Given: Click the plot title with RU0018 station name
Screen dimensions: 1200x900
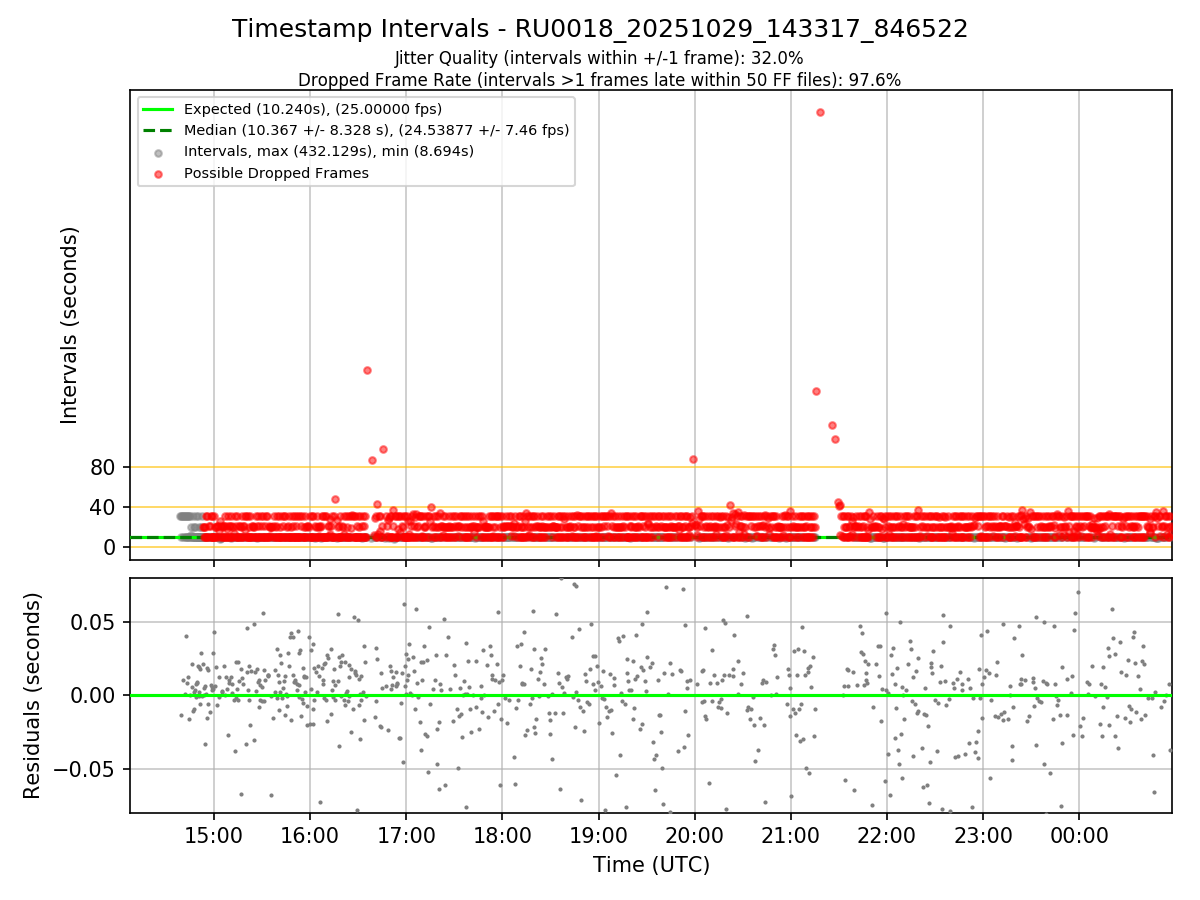Looking at the screenshot, I should (600, 29).
